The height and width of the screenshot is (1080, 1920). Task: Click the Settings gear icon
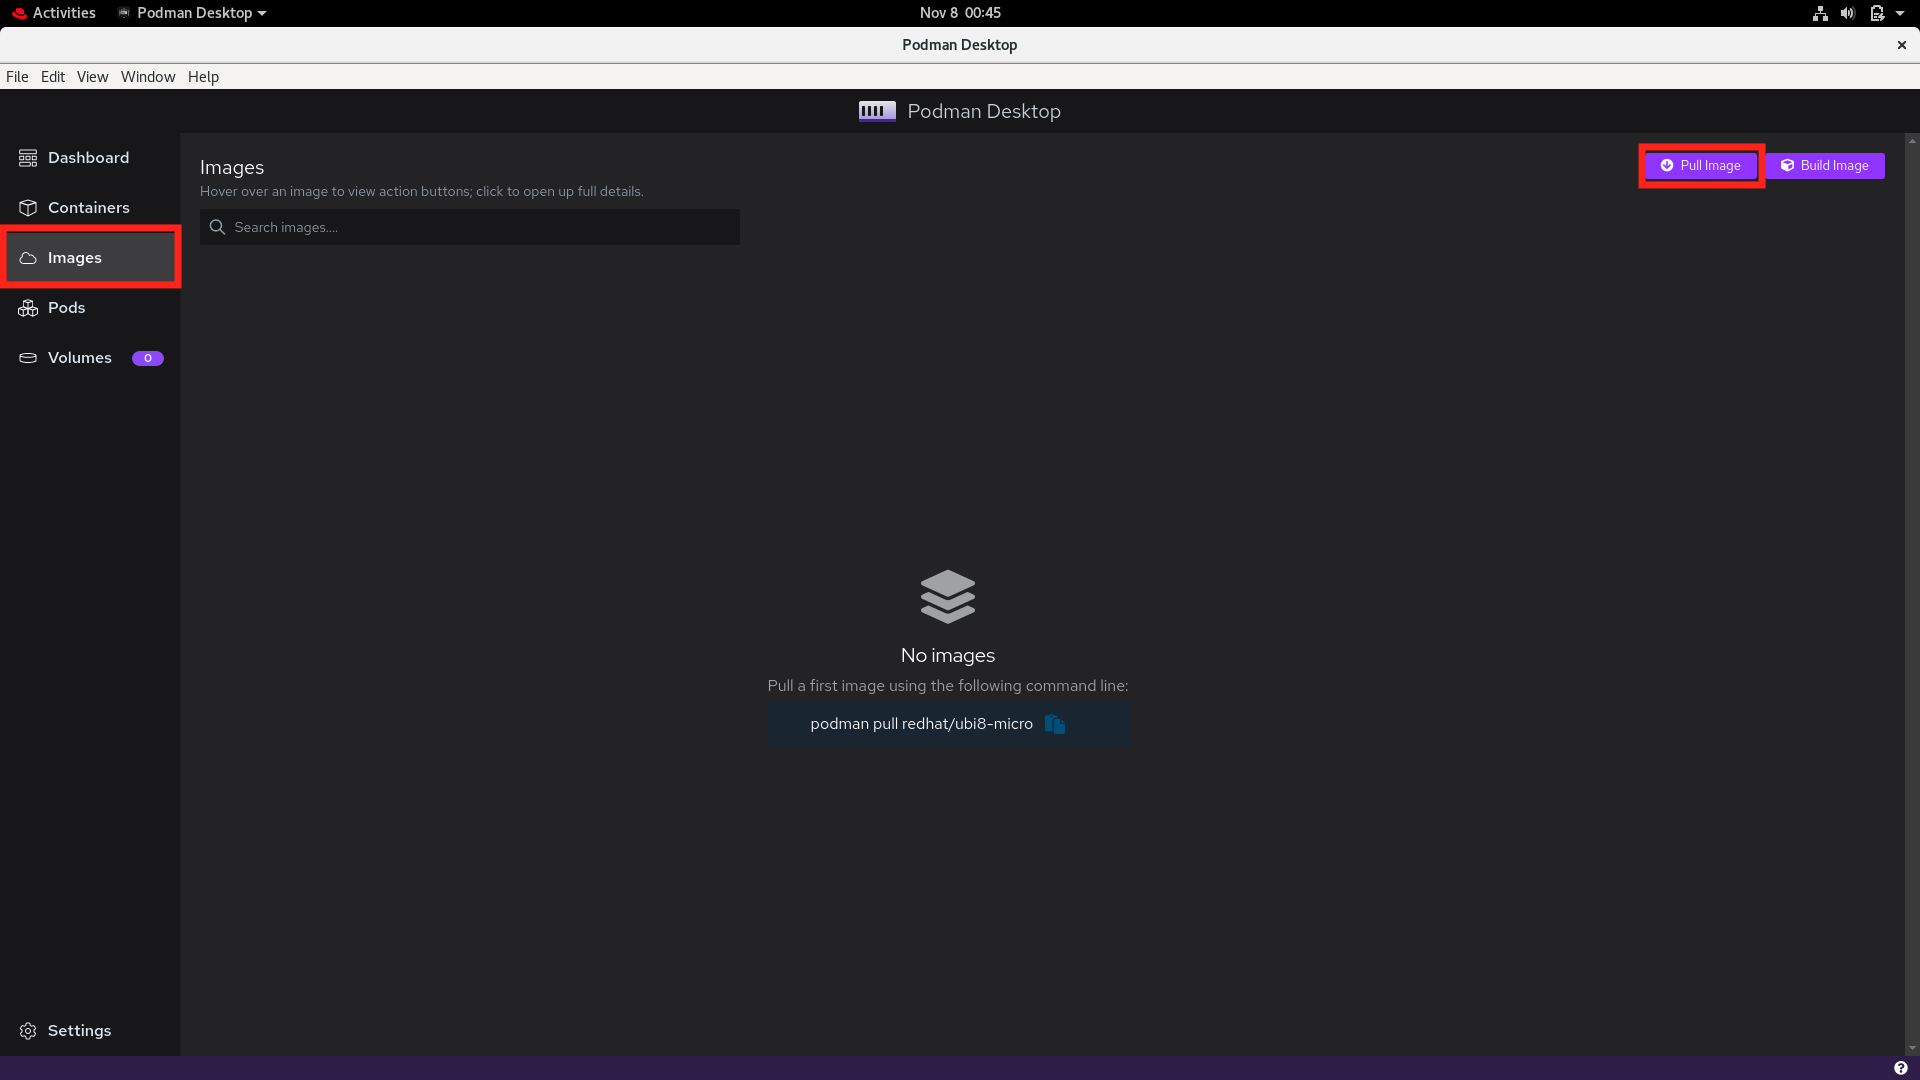[x=27, y=1030]
